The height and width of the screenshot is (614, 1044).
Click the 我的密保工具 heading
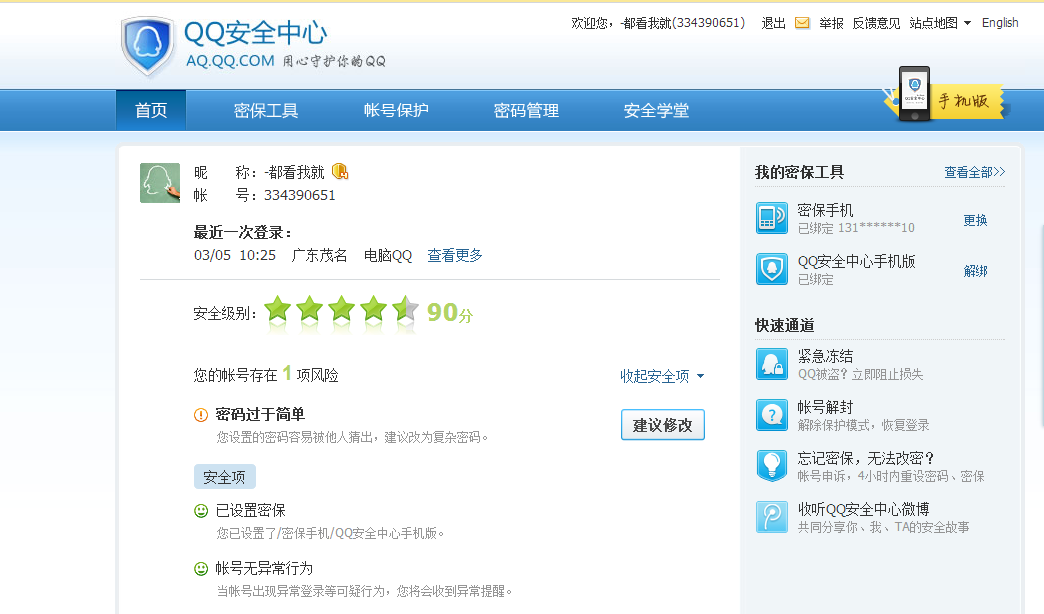point(800,172)
